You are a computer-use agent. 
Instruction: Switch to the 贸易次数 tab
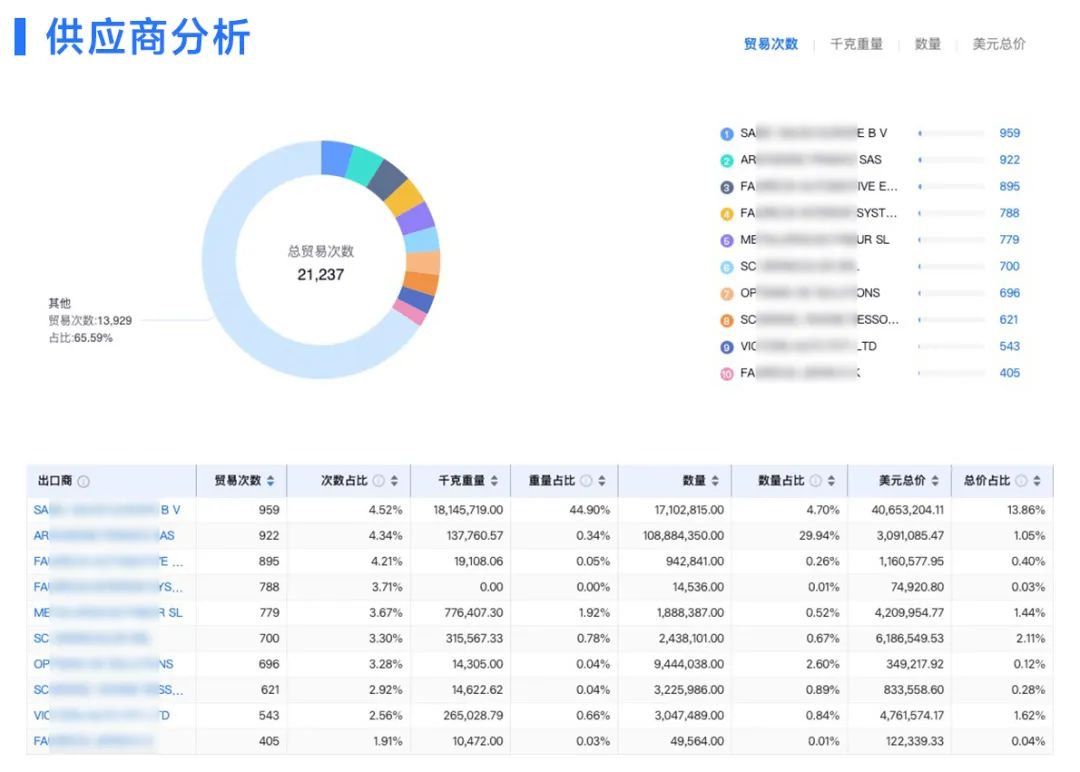771,44
